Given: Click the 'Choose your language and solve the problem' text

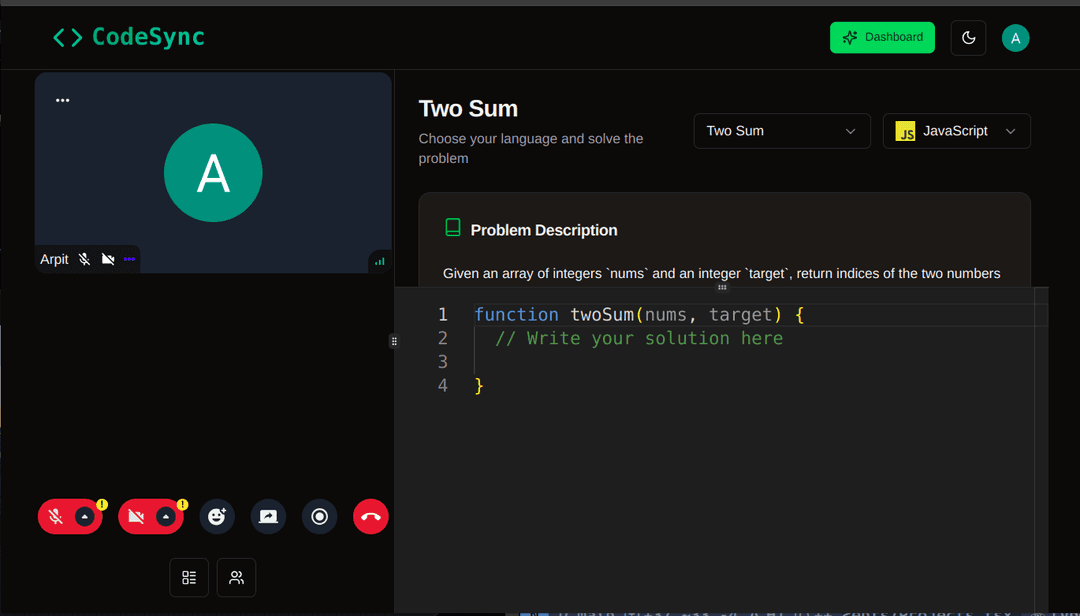Looking at the screenshot, I should (x=531, y=148).
